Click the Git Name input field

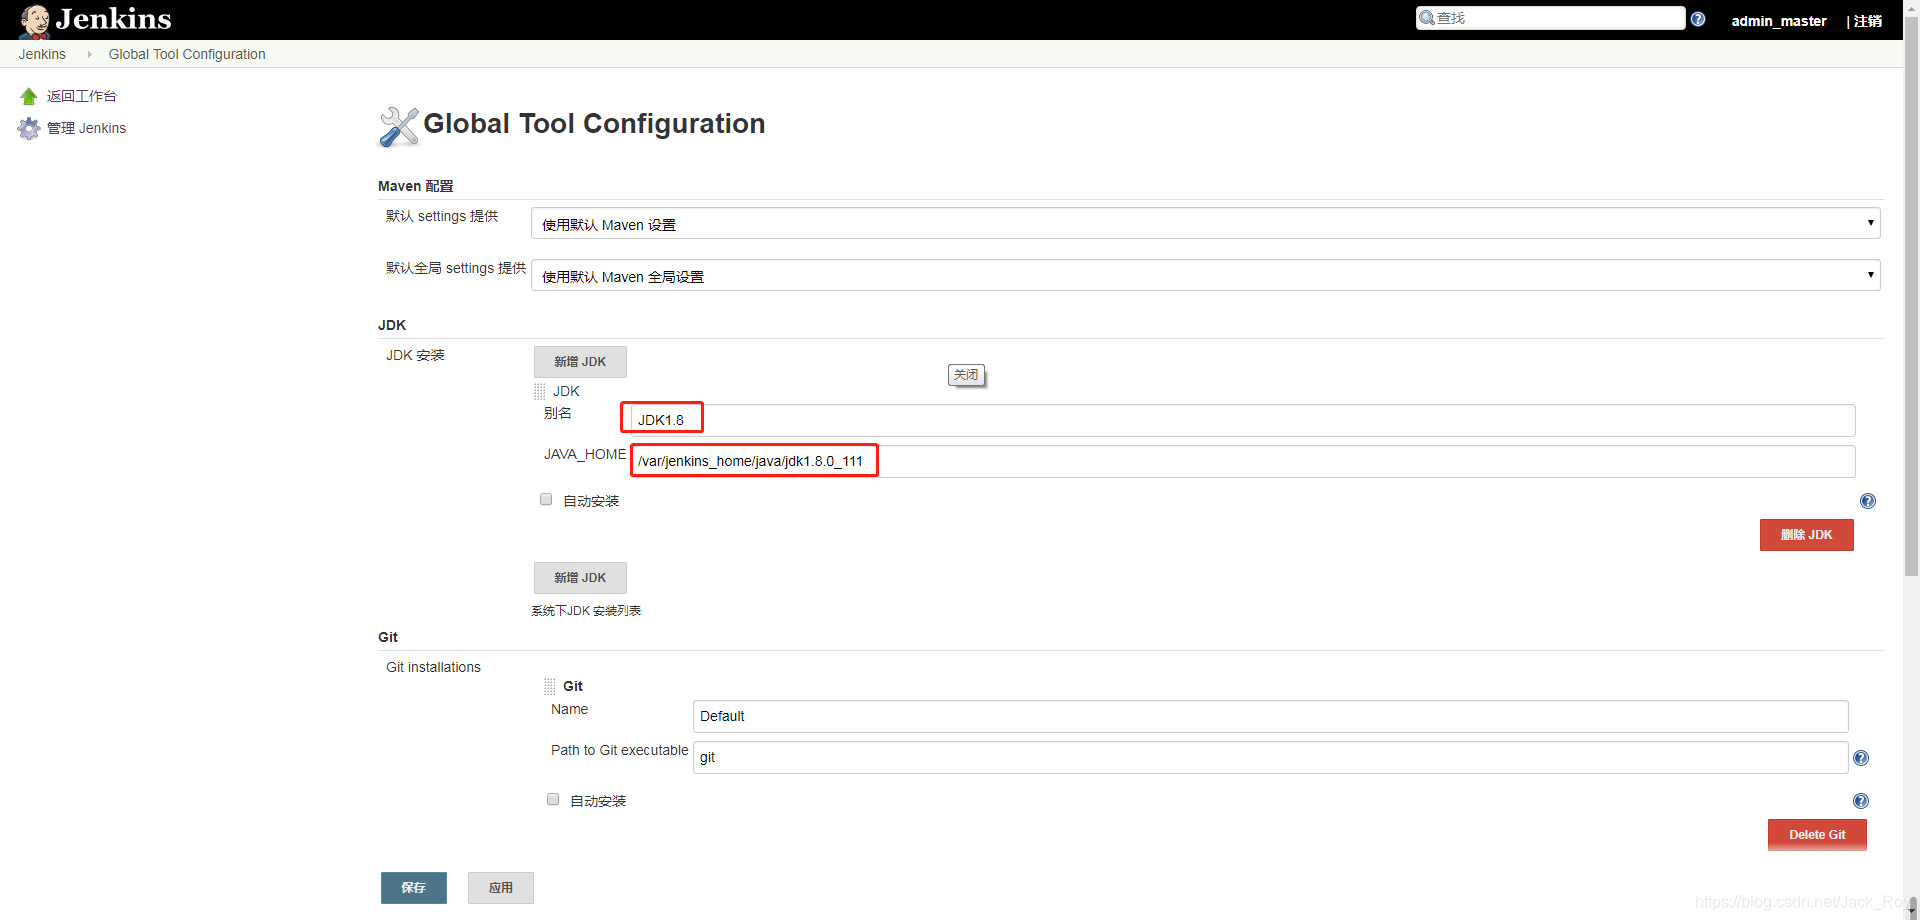pos(1270,716)
